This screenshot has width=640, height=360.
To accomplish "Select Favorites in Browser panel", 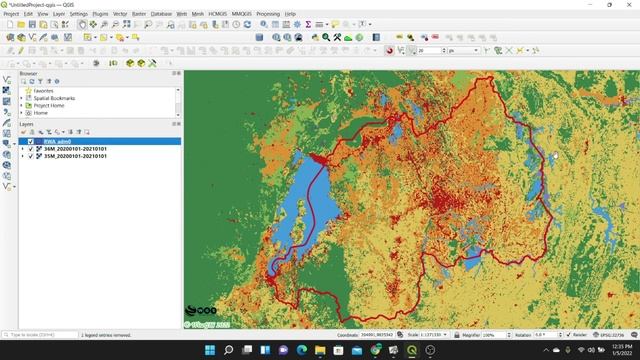I will click(x=43, y=91).
